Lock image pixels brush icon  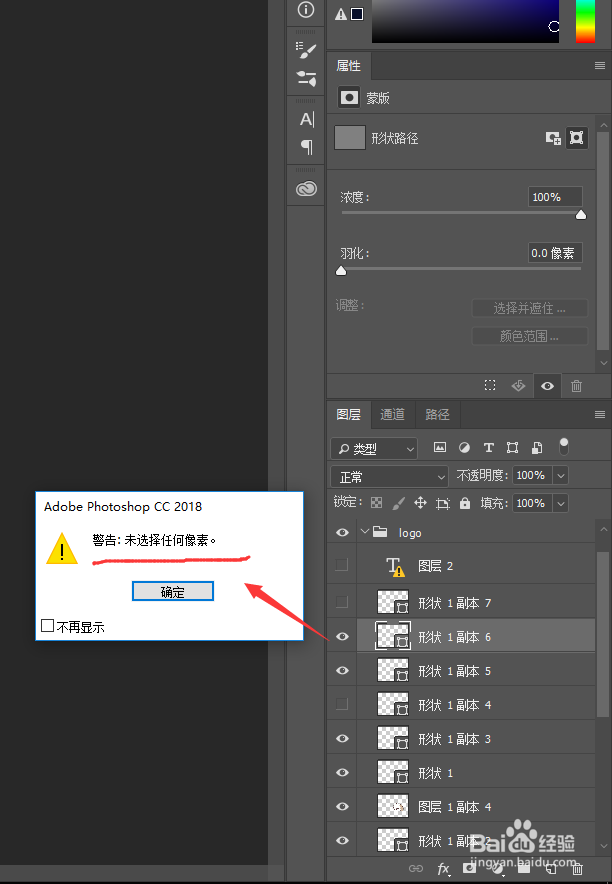click(x=398, y=503)
